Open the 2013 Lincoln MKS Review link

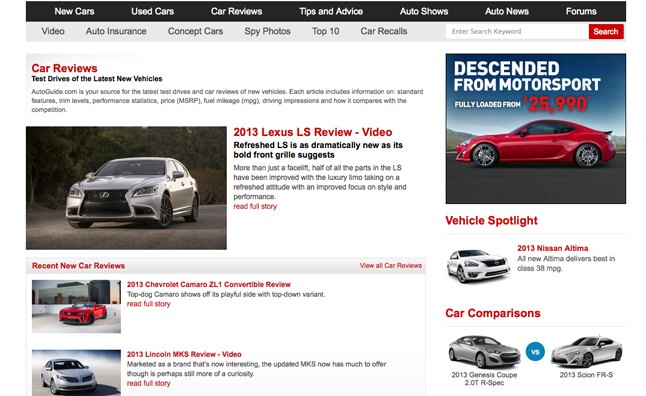[x=184, y=354]
